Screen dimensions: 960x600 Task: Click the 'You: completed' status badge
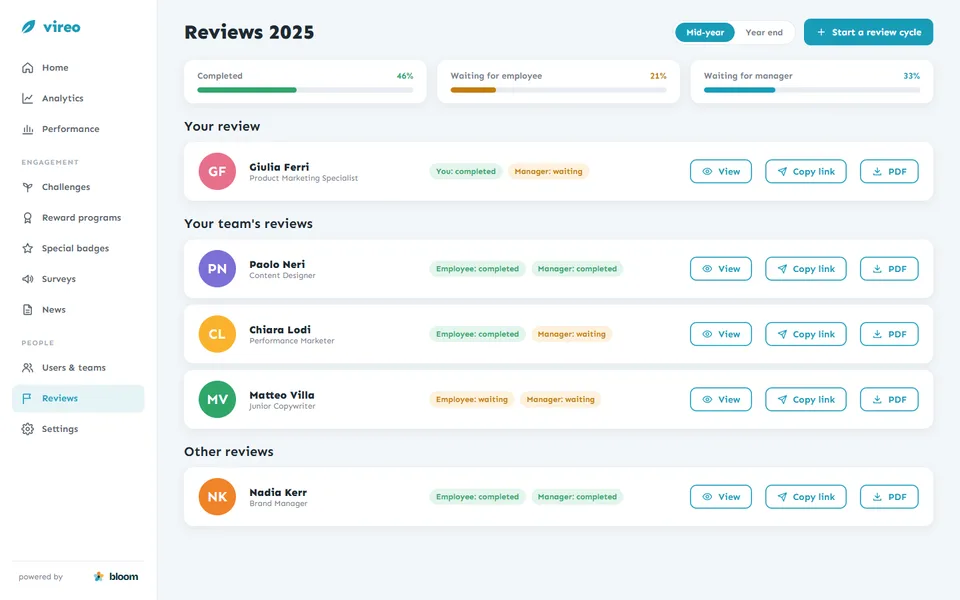(466, 171)
